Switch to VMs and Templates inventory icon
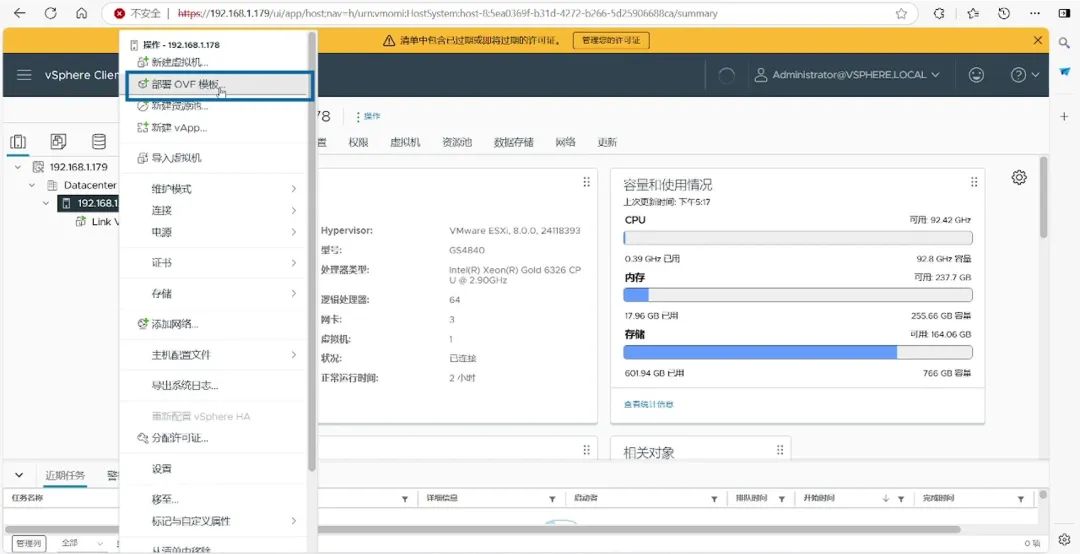Screen dimensions: 1080x554 click(59, 142)
